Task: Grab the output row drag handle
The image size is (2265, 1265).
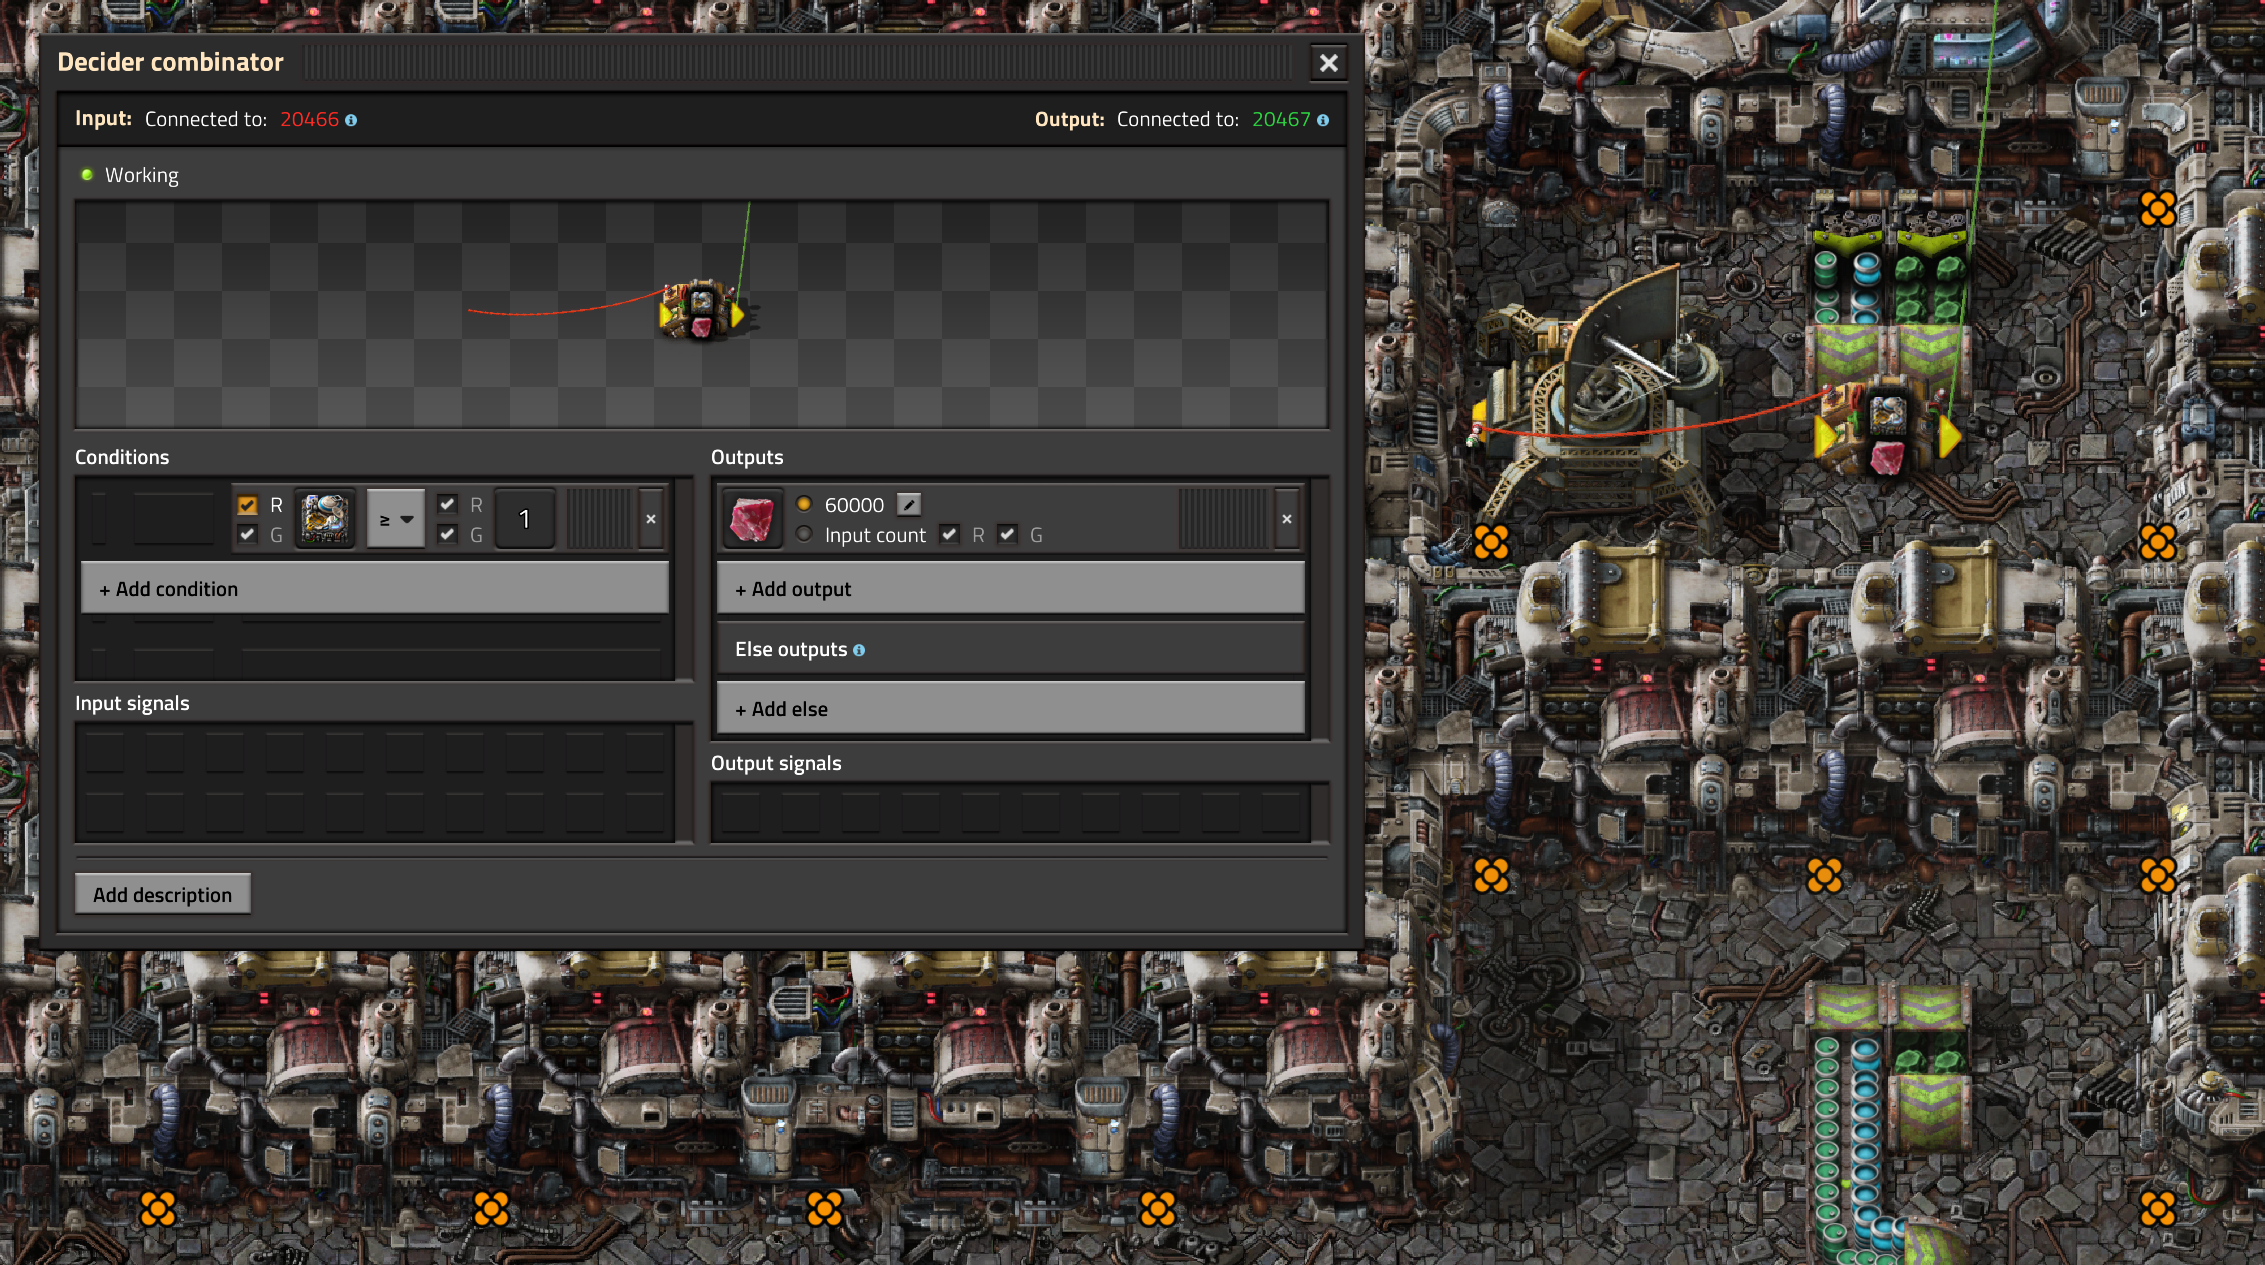Action: [1223, 519]
